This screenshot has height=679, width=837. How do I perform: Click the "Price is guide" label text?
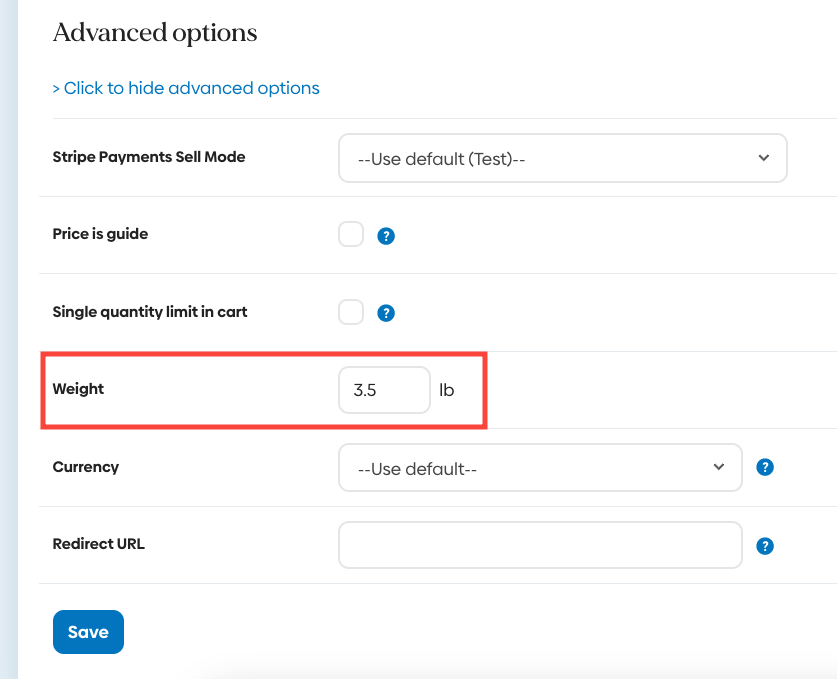coord(100,234)
